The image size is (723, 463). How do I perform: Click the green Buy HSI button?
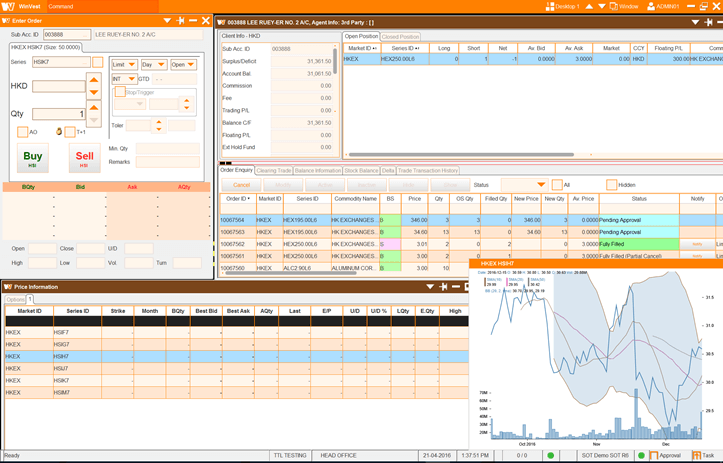(33, 158)
